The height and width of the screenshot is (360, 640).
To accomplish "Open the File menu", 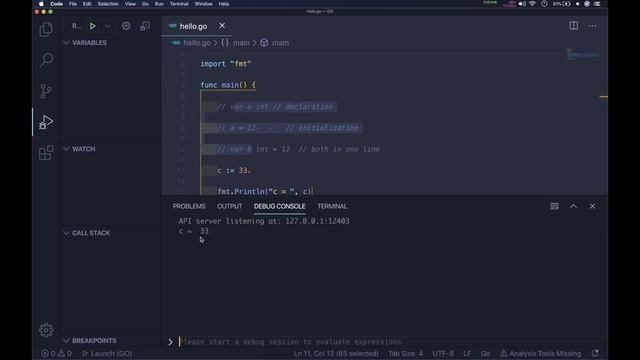I will pyautogui.click(x=73, y=4).
